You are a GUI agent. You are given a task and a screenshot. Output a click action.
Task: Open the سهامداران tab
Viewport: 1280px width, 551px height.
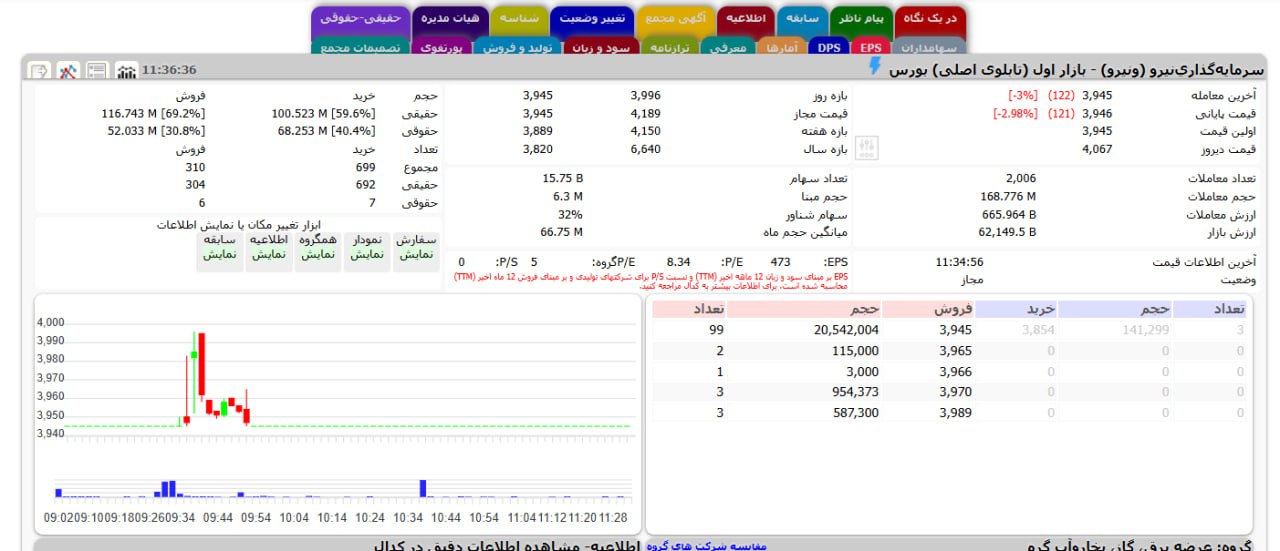929,47
